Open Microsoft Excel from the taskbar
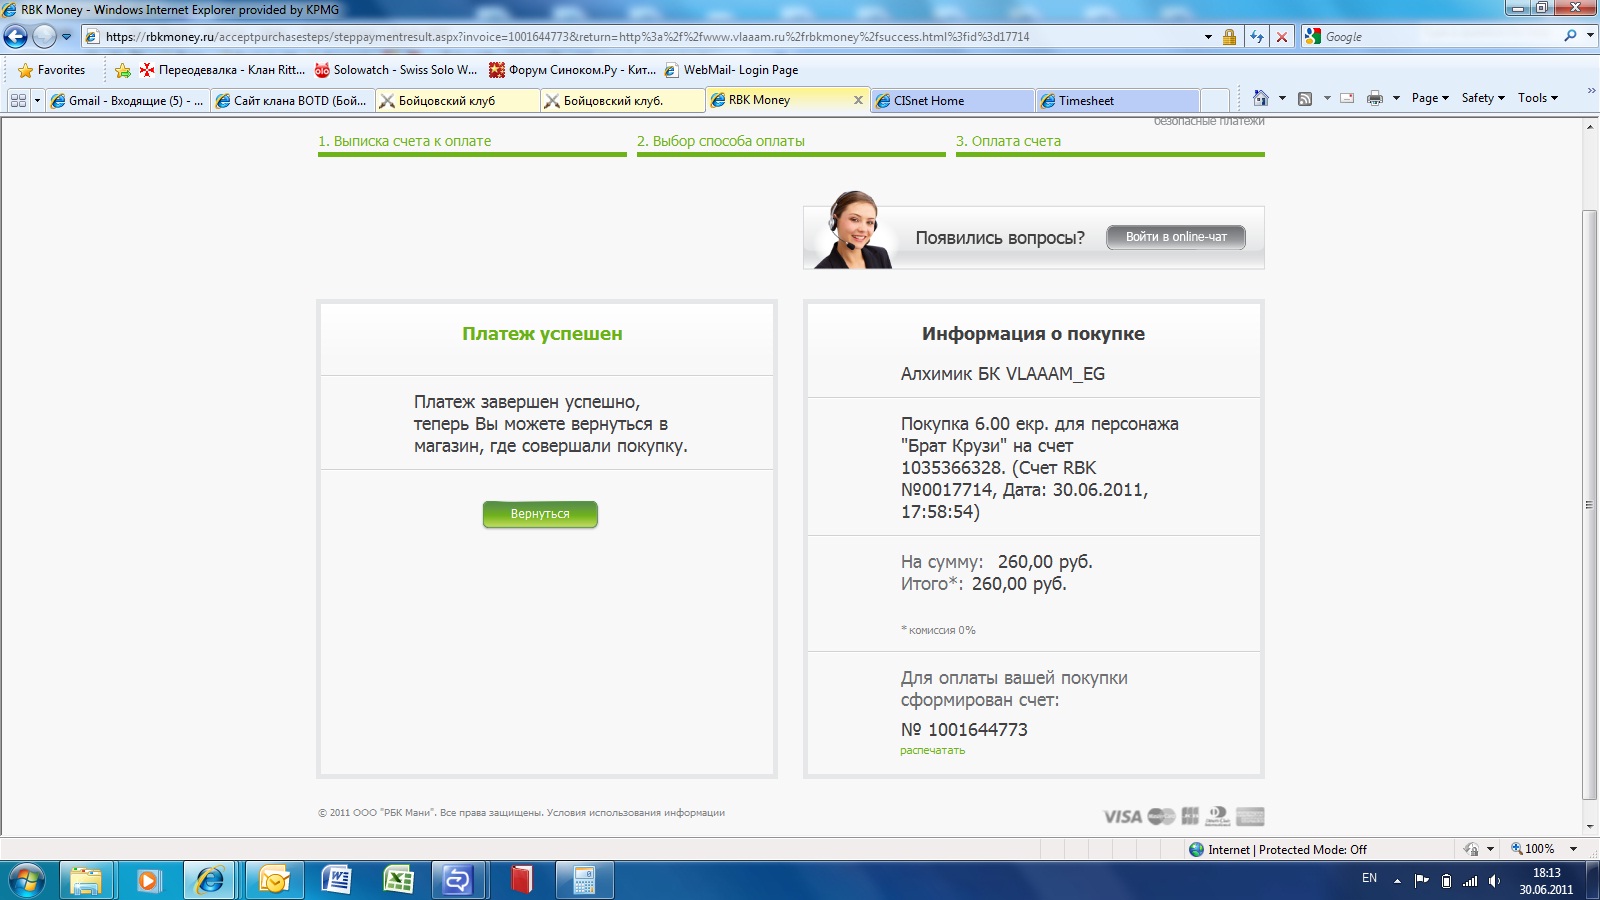1600x900 pixels. [x=398, y=881]
